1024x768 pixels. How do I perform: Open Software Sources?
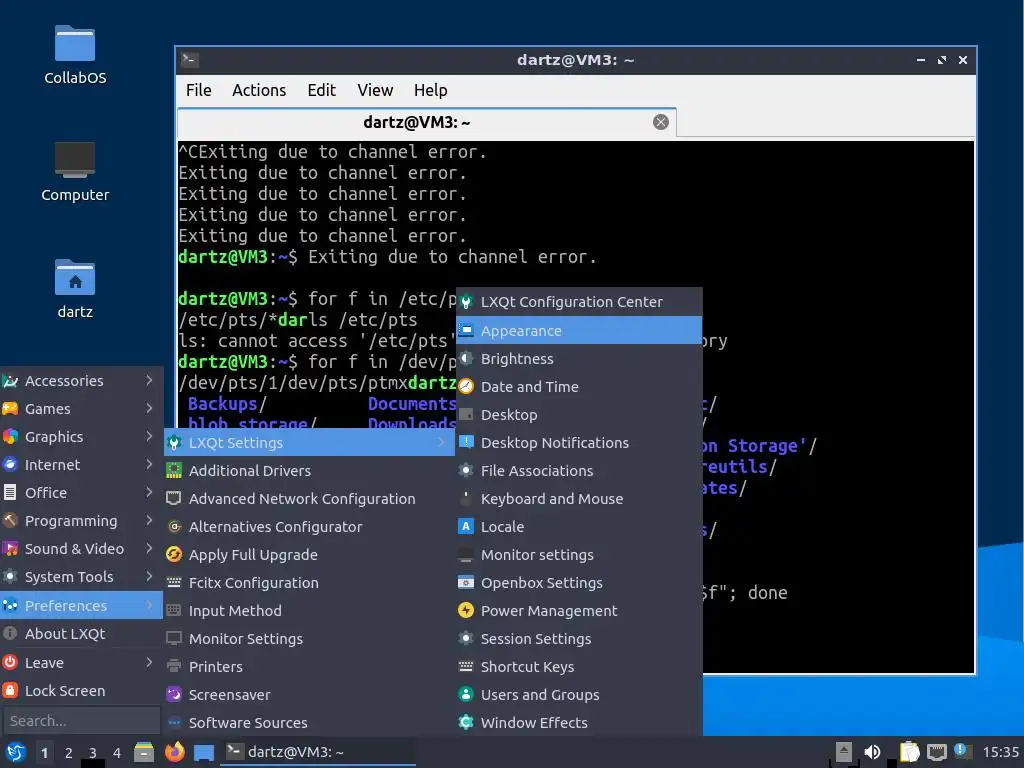point(309,723)
